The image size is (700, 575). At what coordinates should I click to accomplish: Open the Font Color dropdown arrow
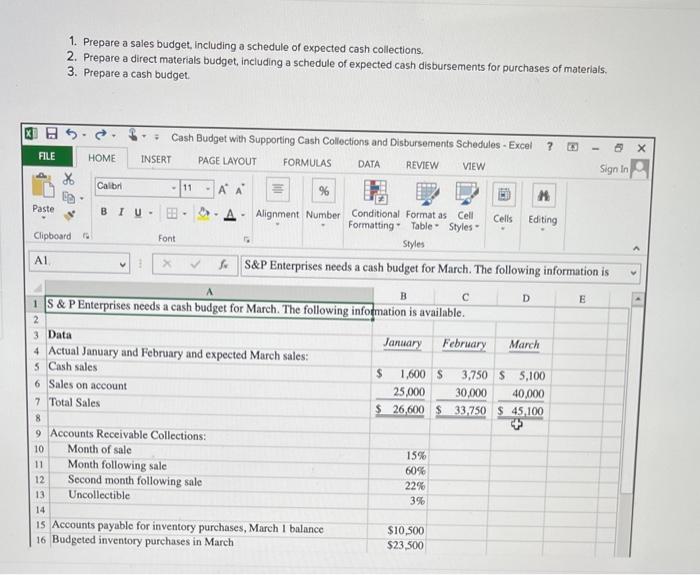(243, 215)
